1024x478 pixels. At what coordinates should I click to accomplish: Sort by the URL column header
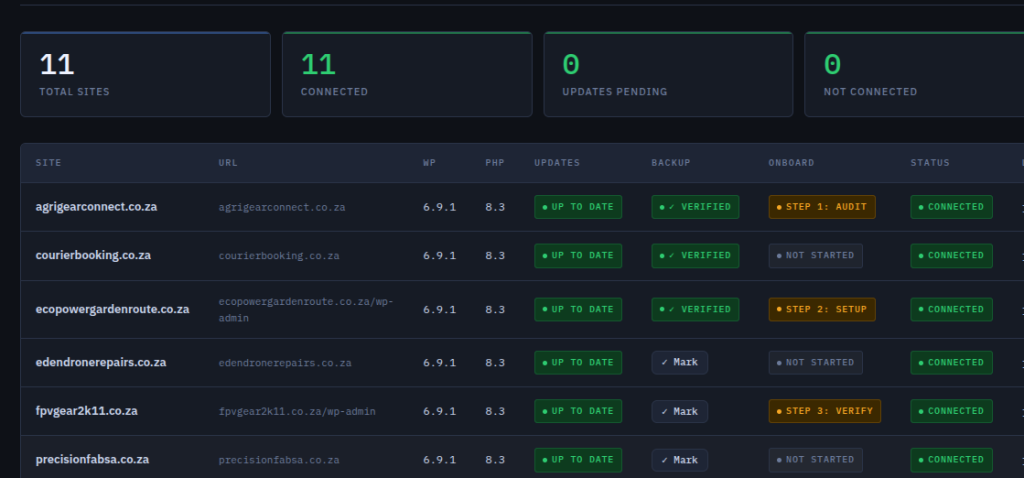227,163
